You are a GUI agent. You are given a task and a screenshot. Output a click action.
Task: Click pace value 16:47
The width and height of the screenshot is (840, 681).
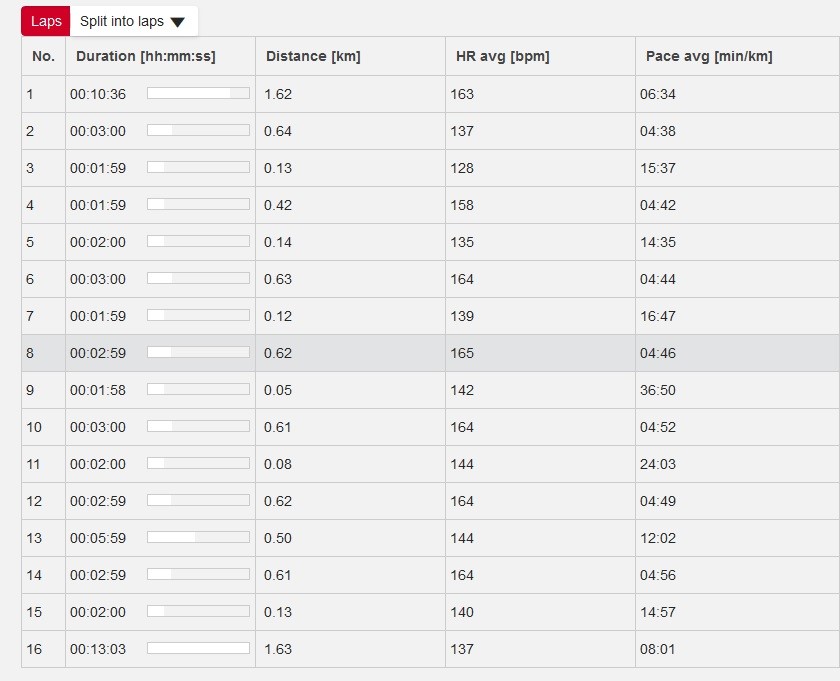(658, 316)
